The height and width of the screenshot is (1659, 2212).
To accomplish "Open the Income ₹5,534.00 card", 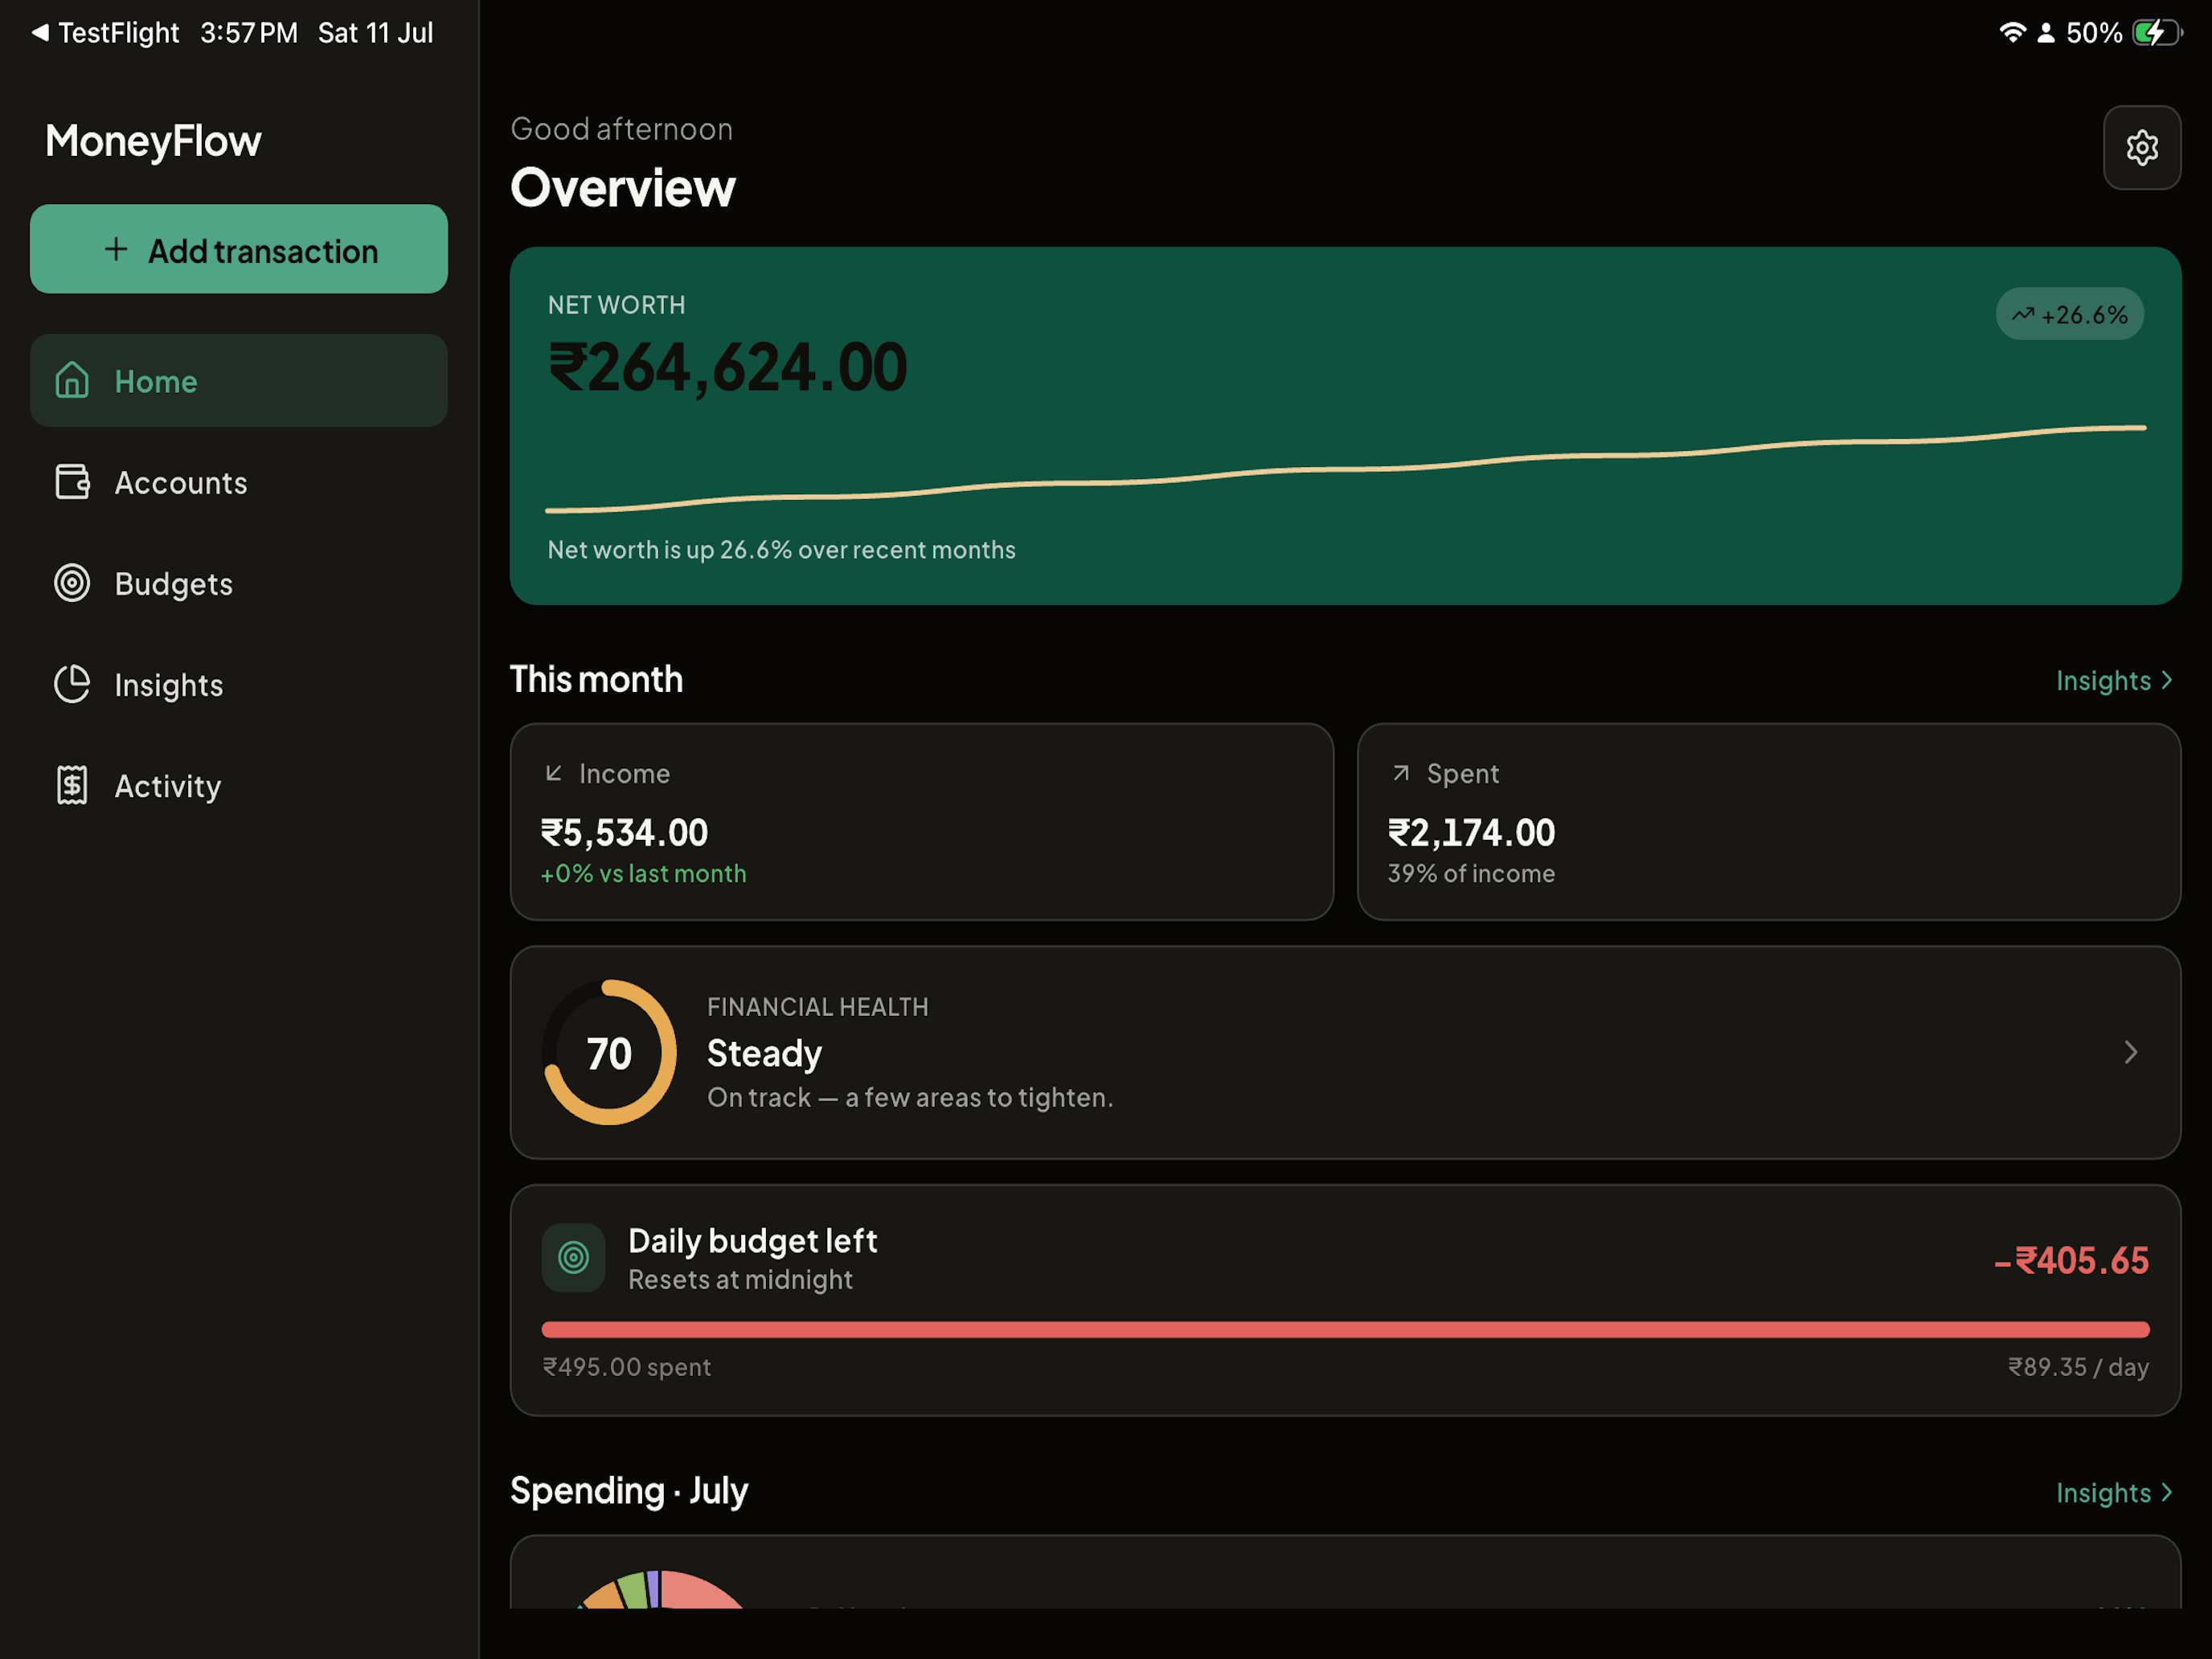I will [x=922, y=822].
